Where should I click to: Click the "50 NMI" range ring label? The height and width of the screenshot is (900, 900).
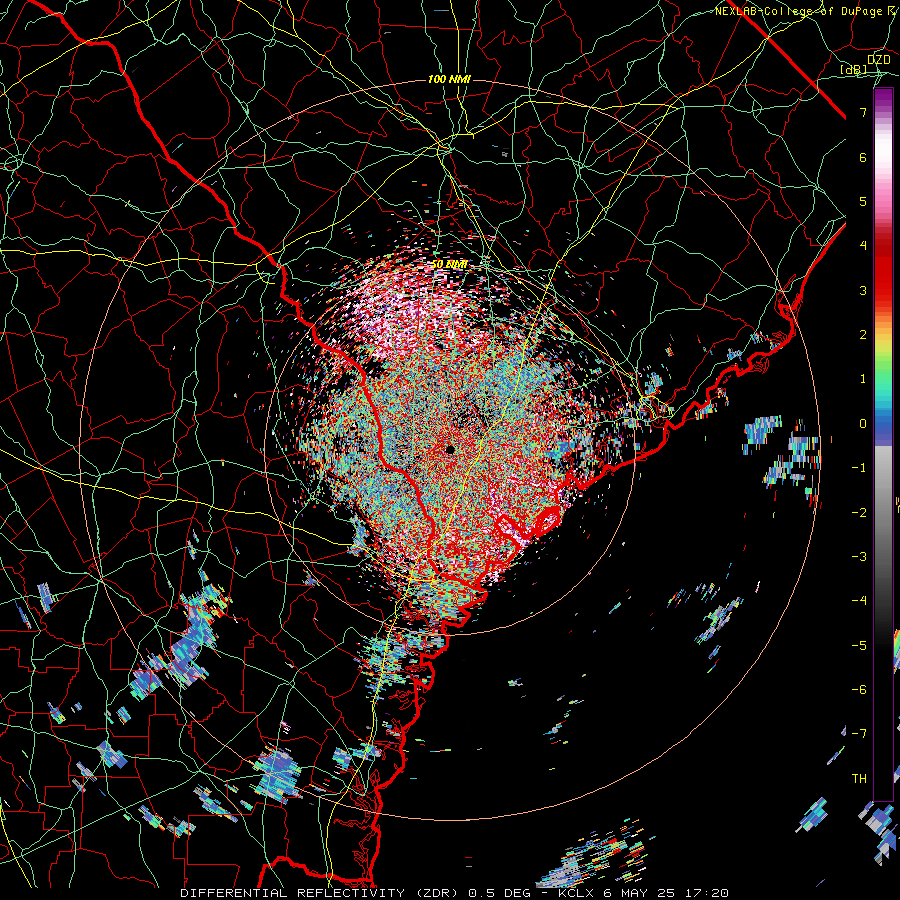[449, 265]
